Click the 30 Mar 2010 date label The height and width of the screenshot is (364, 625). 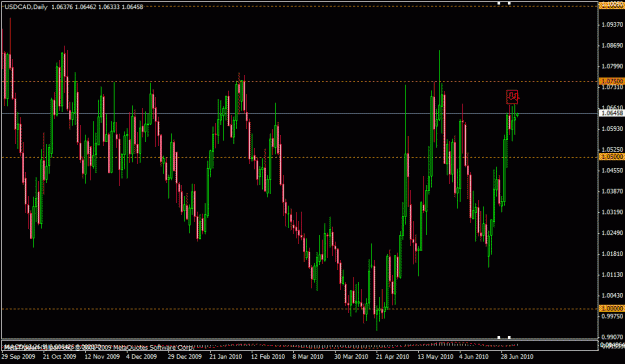(351, 356)
